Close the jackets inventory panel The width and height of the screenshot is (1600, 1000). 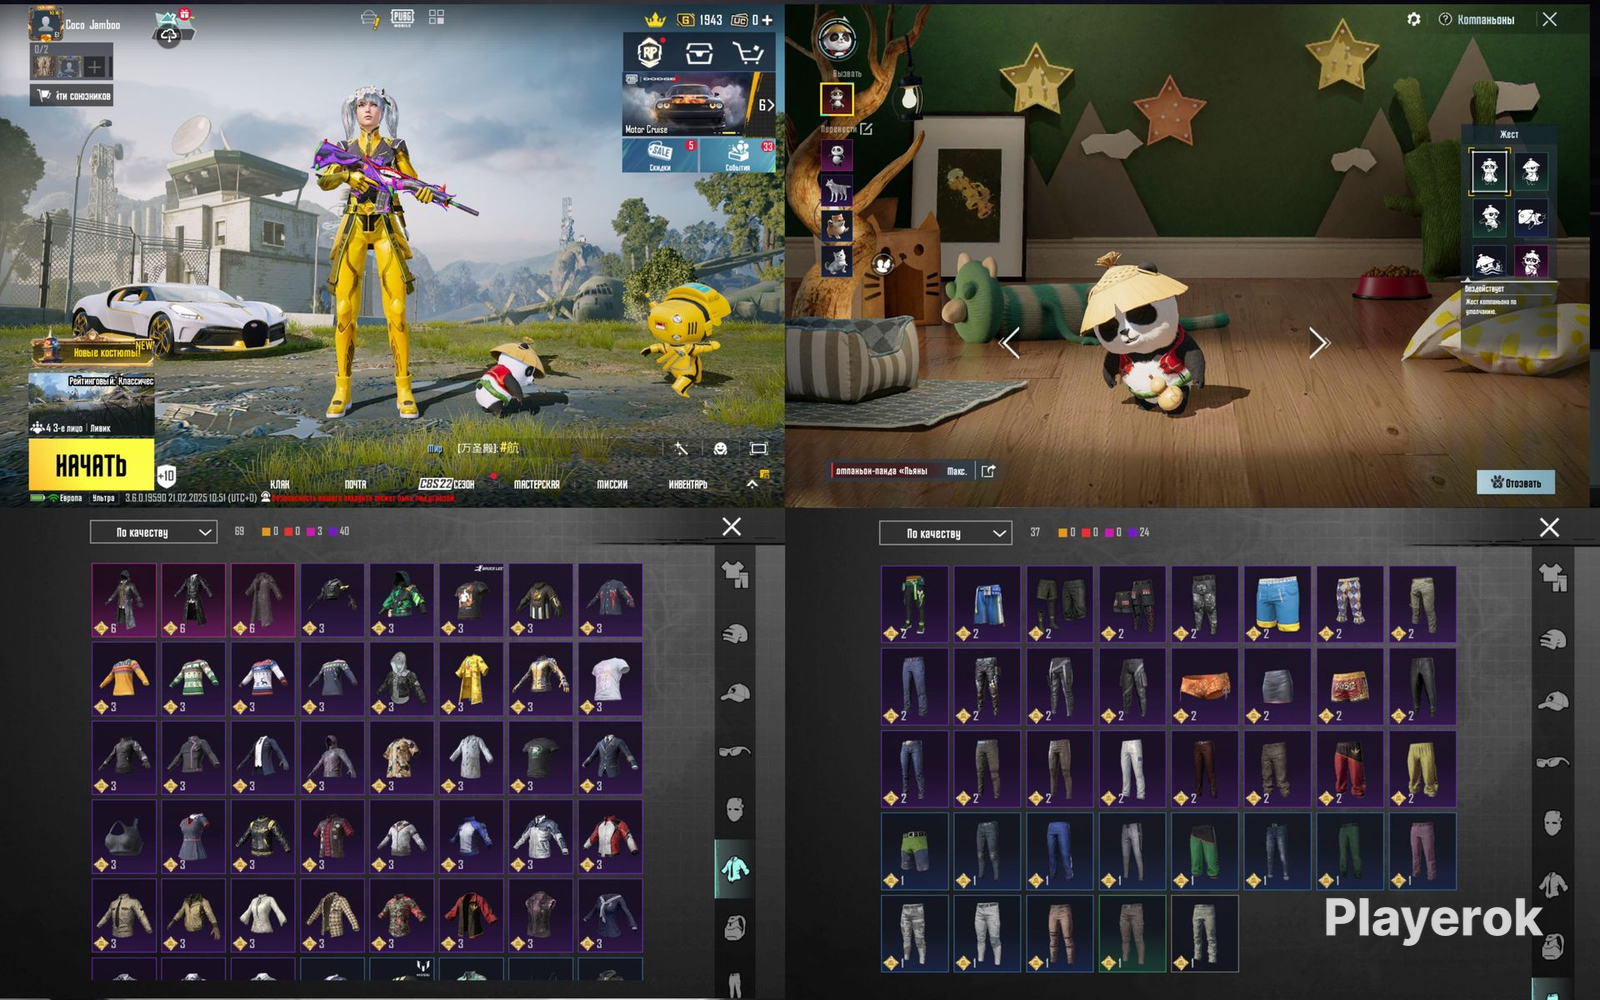[732, 526]
